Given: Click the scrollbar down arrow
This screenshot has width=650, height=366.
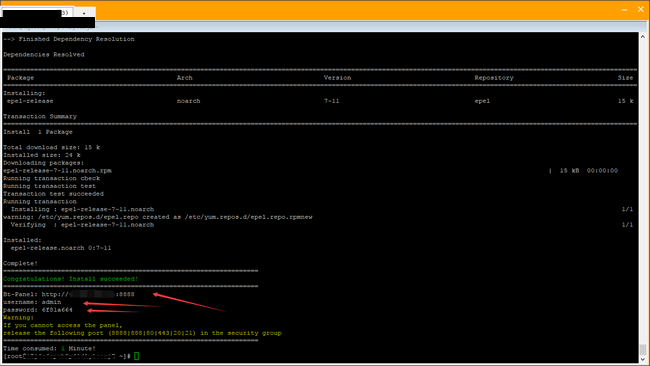Looking at the screenshot, I should click(x=643, y=359).
